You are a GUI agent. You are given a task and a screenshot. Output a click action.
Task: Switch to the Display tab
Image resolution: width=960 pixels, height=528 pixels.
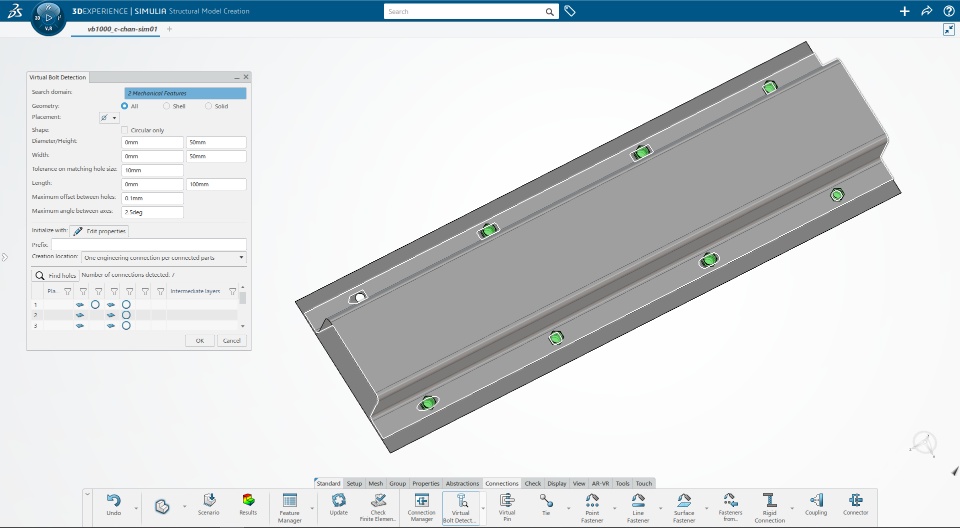tap(557, 483)
